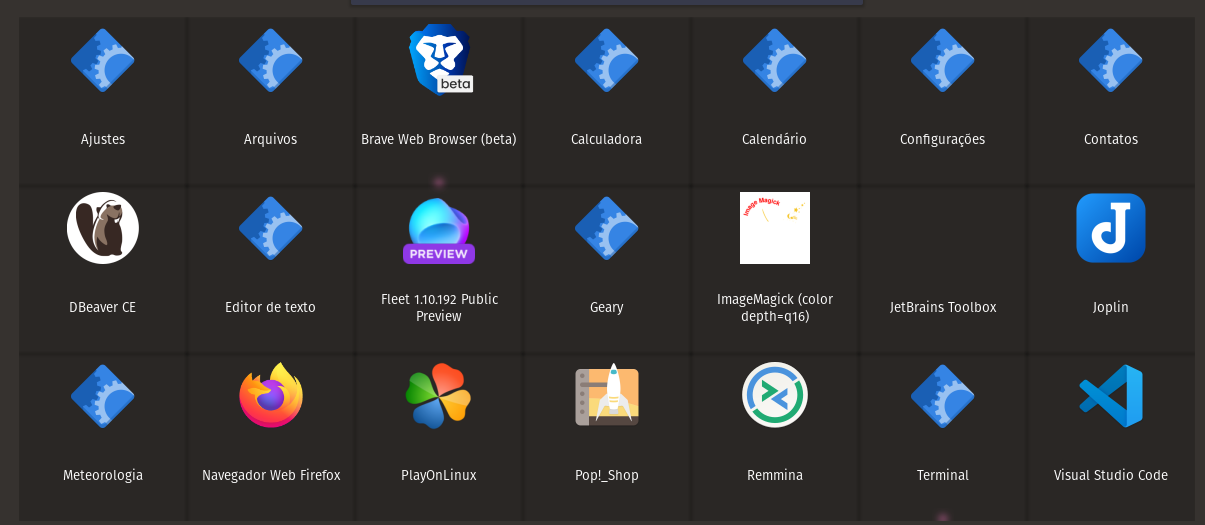Click the "Pop!_Shop" label
Screen dimensions: 1205x525
(x=607, y=475)
